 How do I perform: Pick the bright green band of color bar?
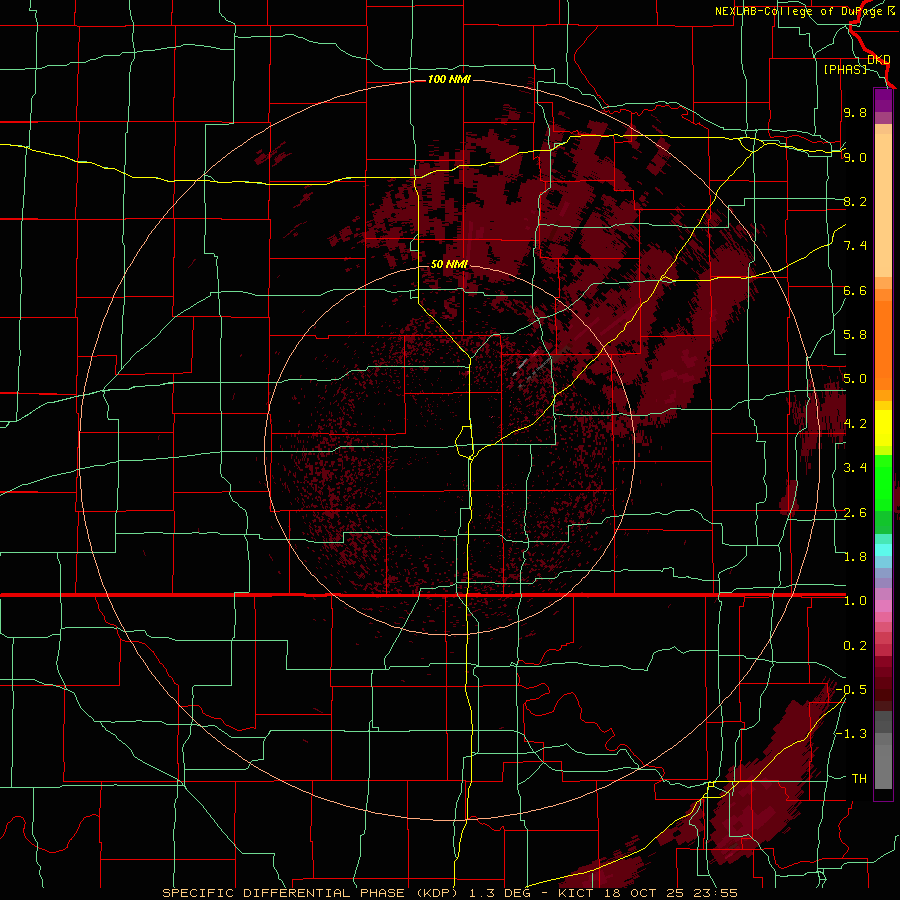pos(883,482)
